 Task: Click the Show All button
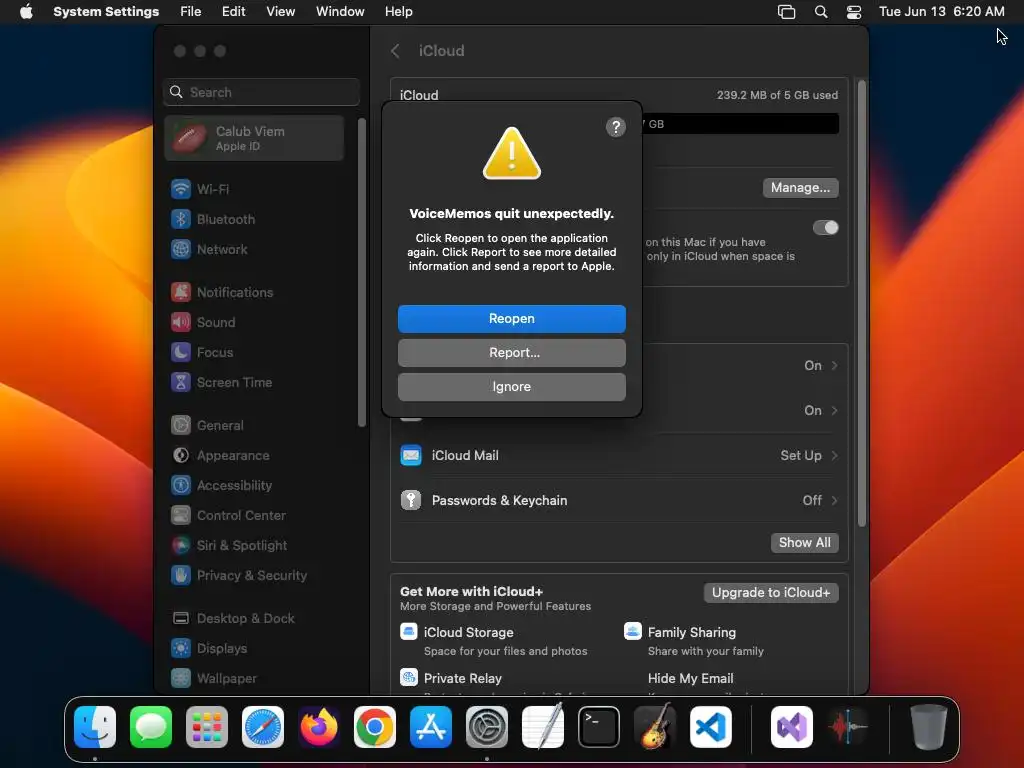point(804,543)
